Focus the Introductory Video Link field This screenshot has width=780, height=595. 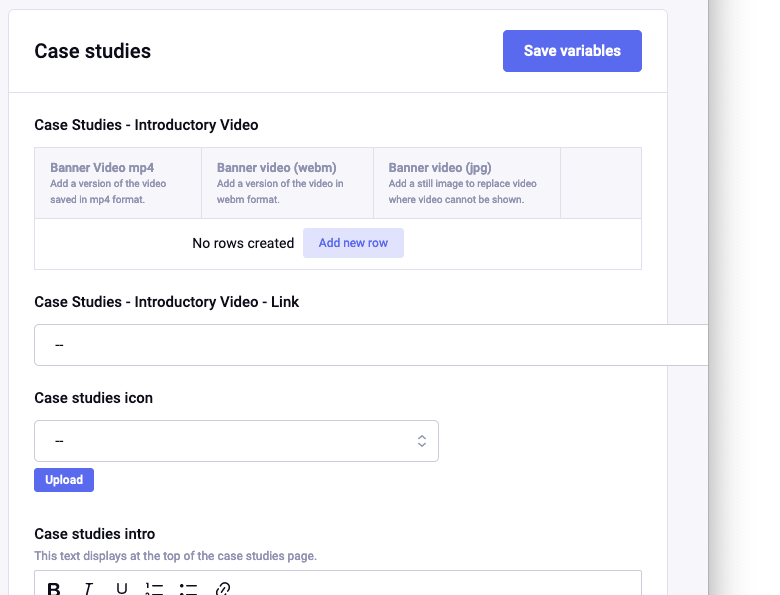(371, 345)
